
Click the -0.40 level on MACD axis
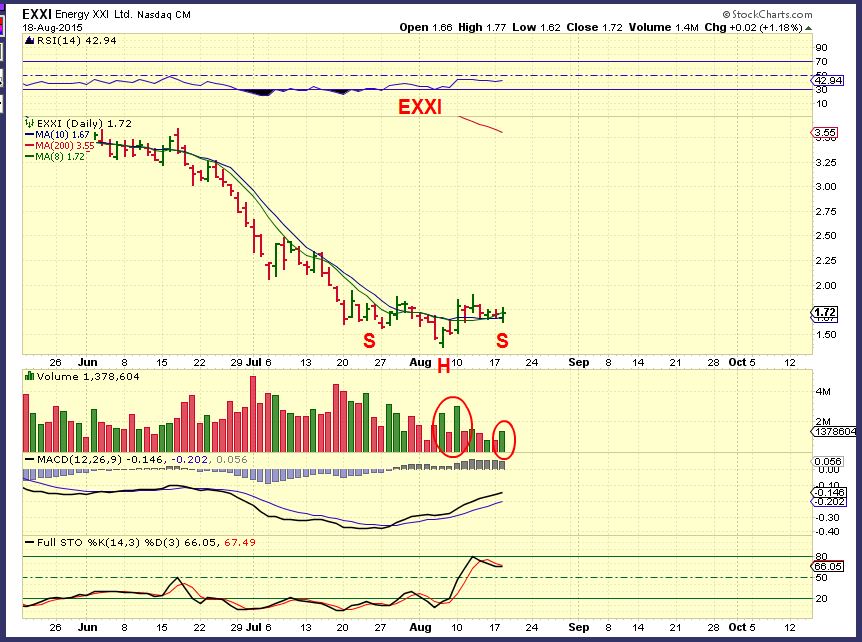(x=826, y=532)
